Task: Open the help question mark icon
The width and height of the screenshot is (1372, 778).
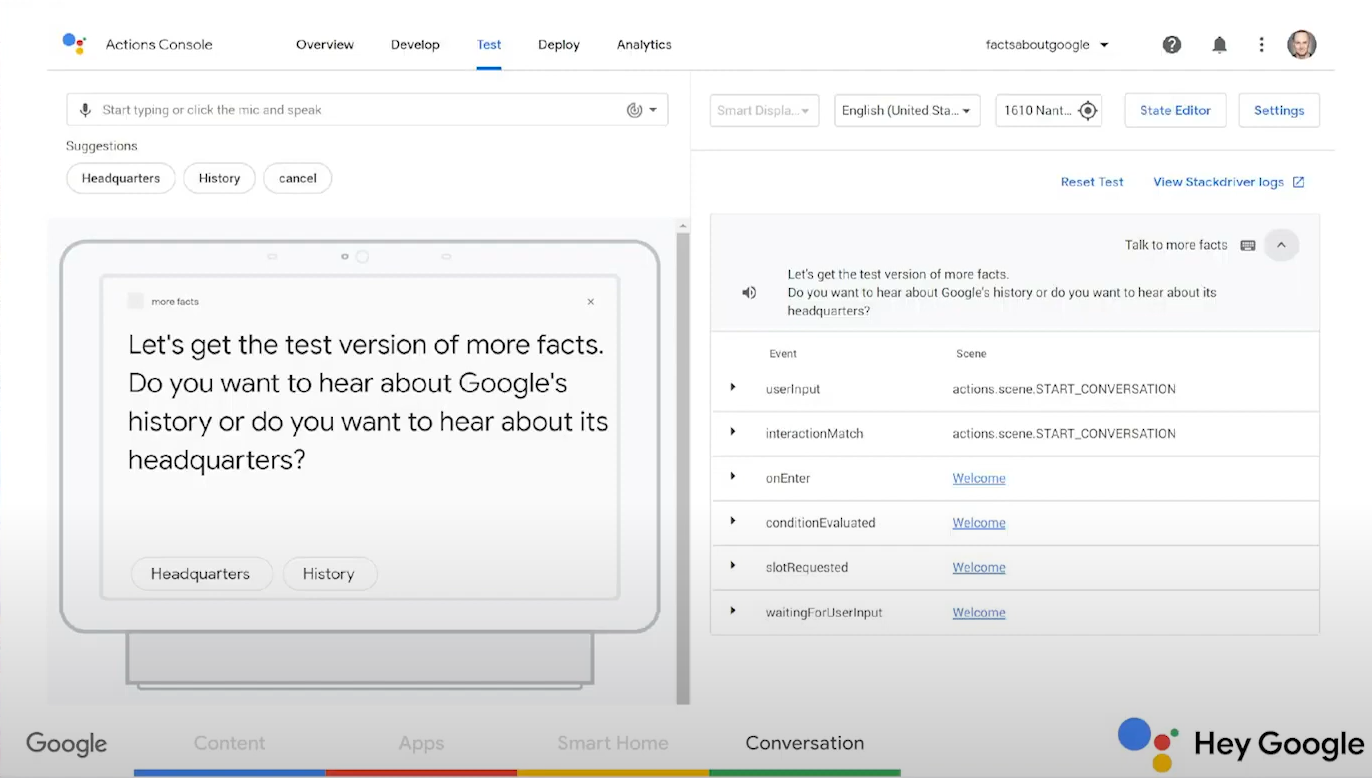Action: [1172, 45]
